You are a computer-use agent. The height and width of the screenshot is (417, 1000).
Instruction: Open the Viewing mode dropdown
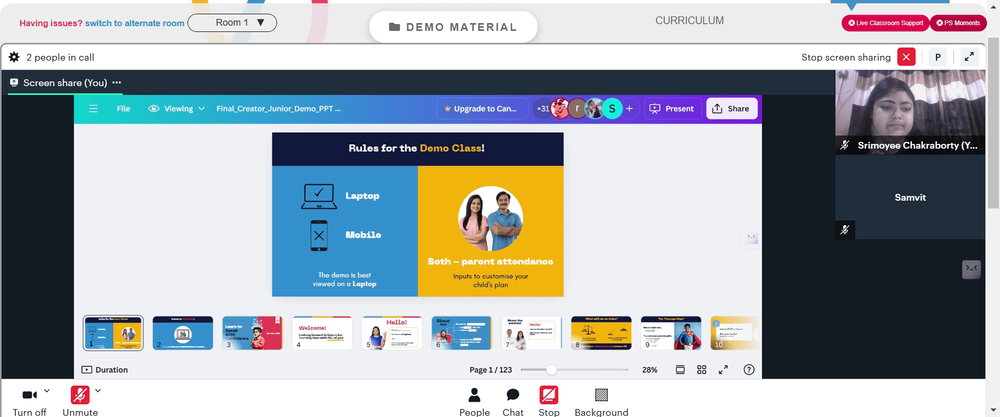pyautogui.click(x=177, y=108)
